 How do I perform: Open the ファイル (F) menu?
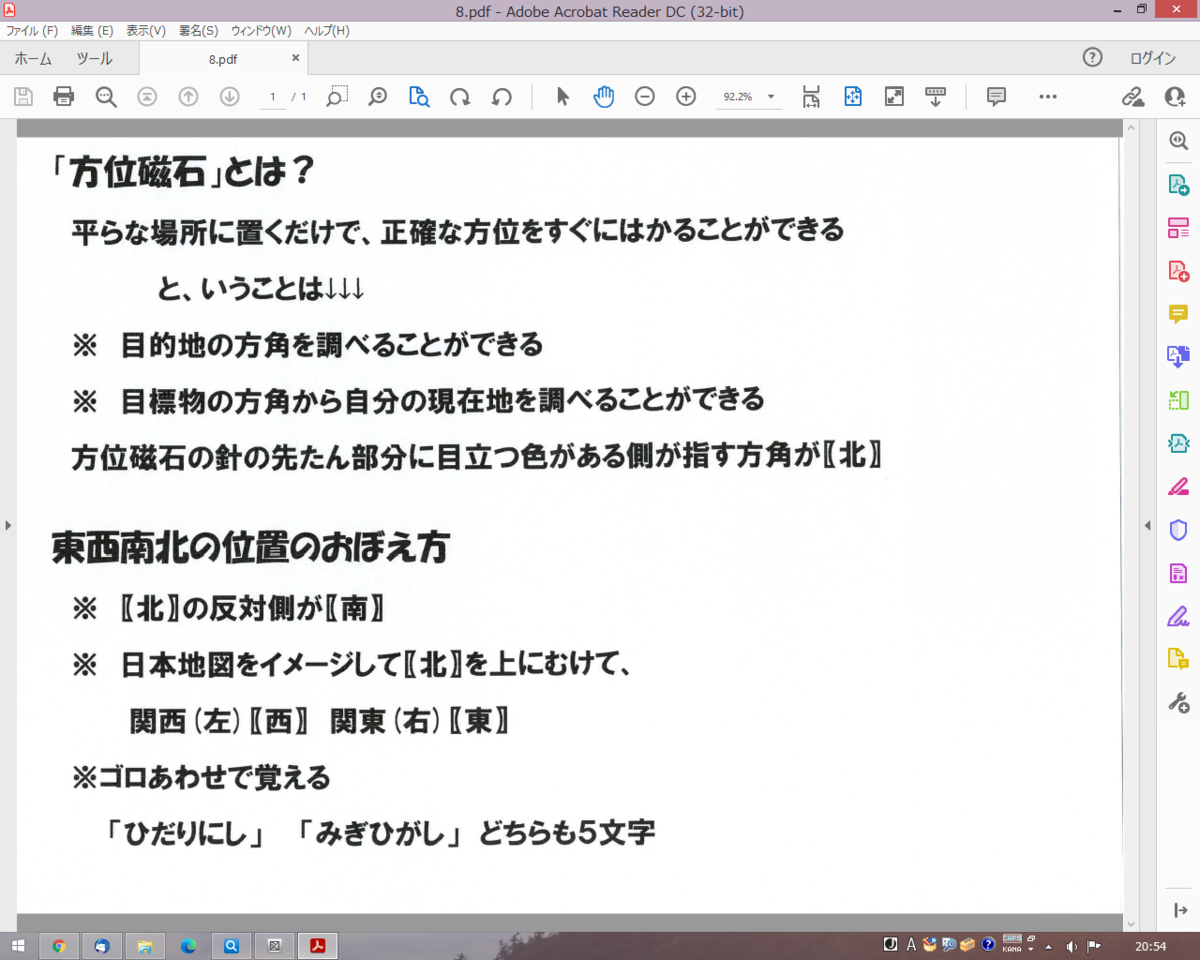point(32,31)
